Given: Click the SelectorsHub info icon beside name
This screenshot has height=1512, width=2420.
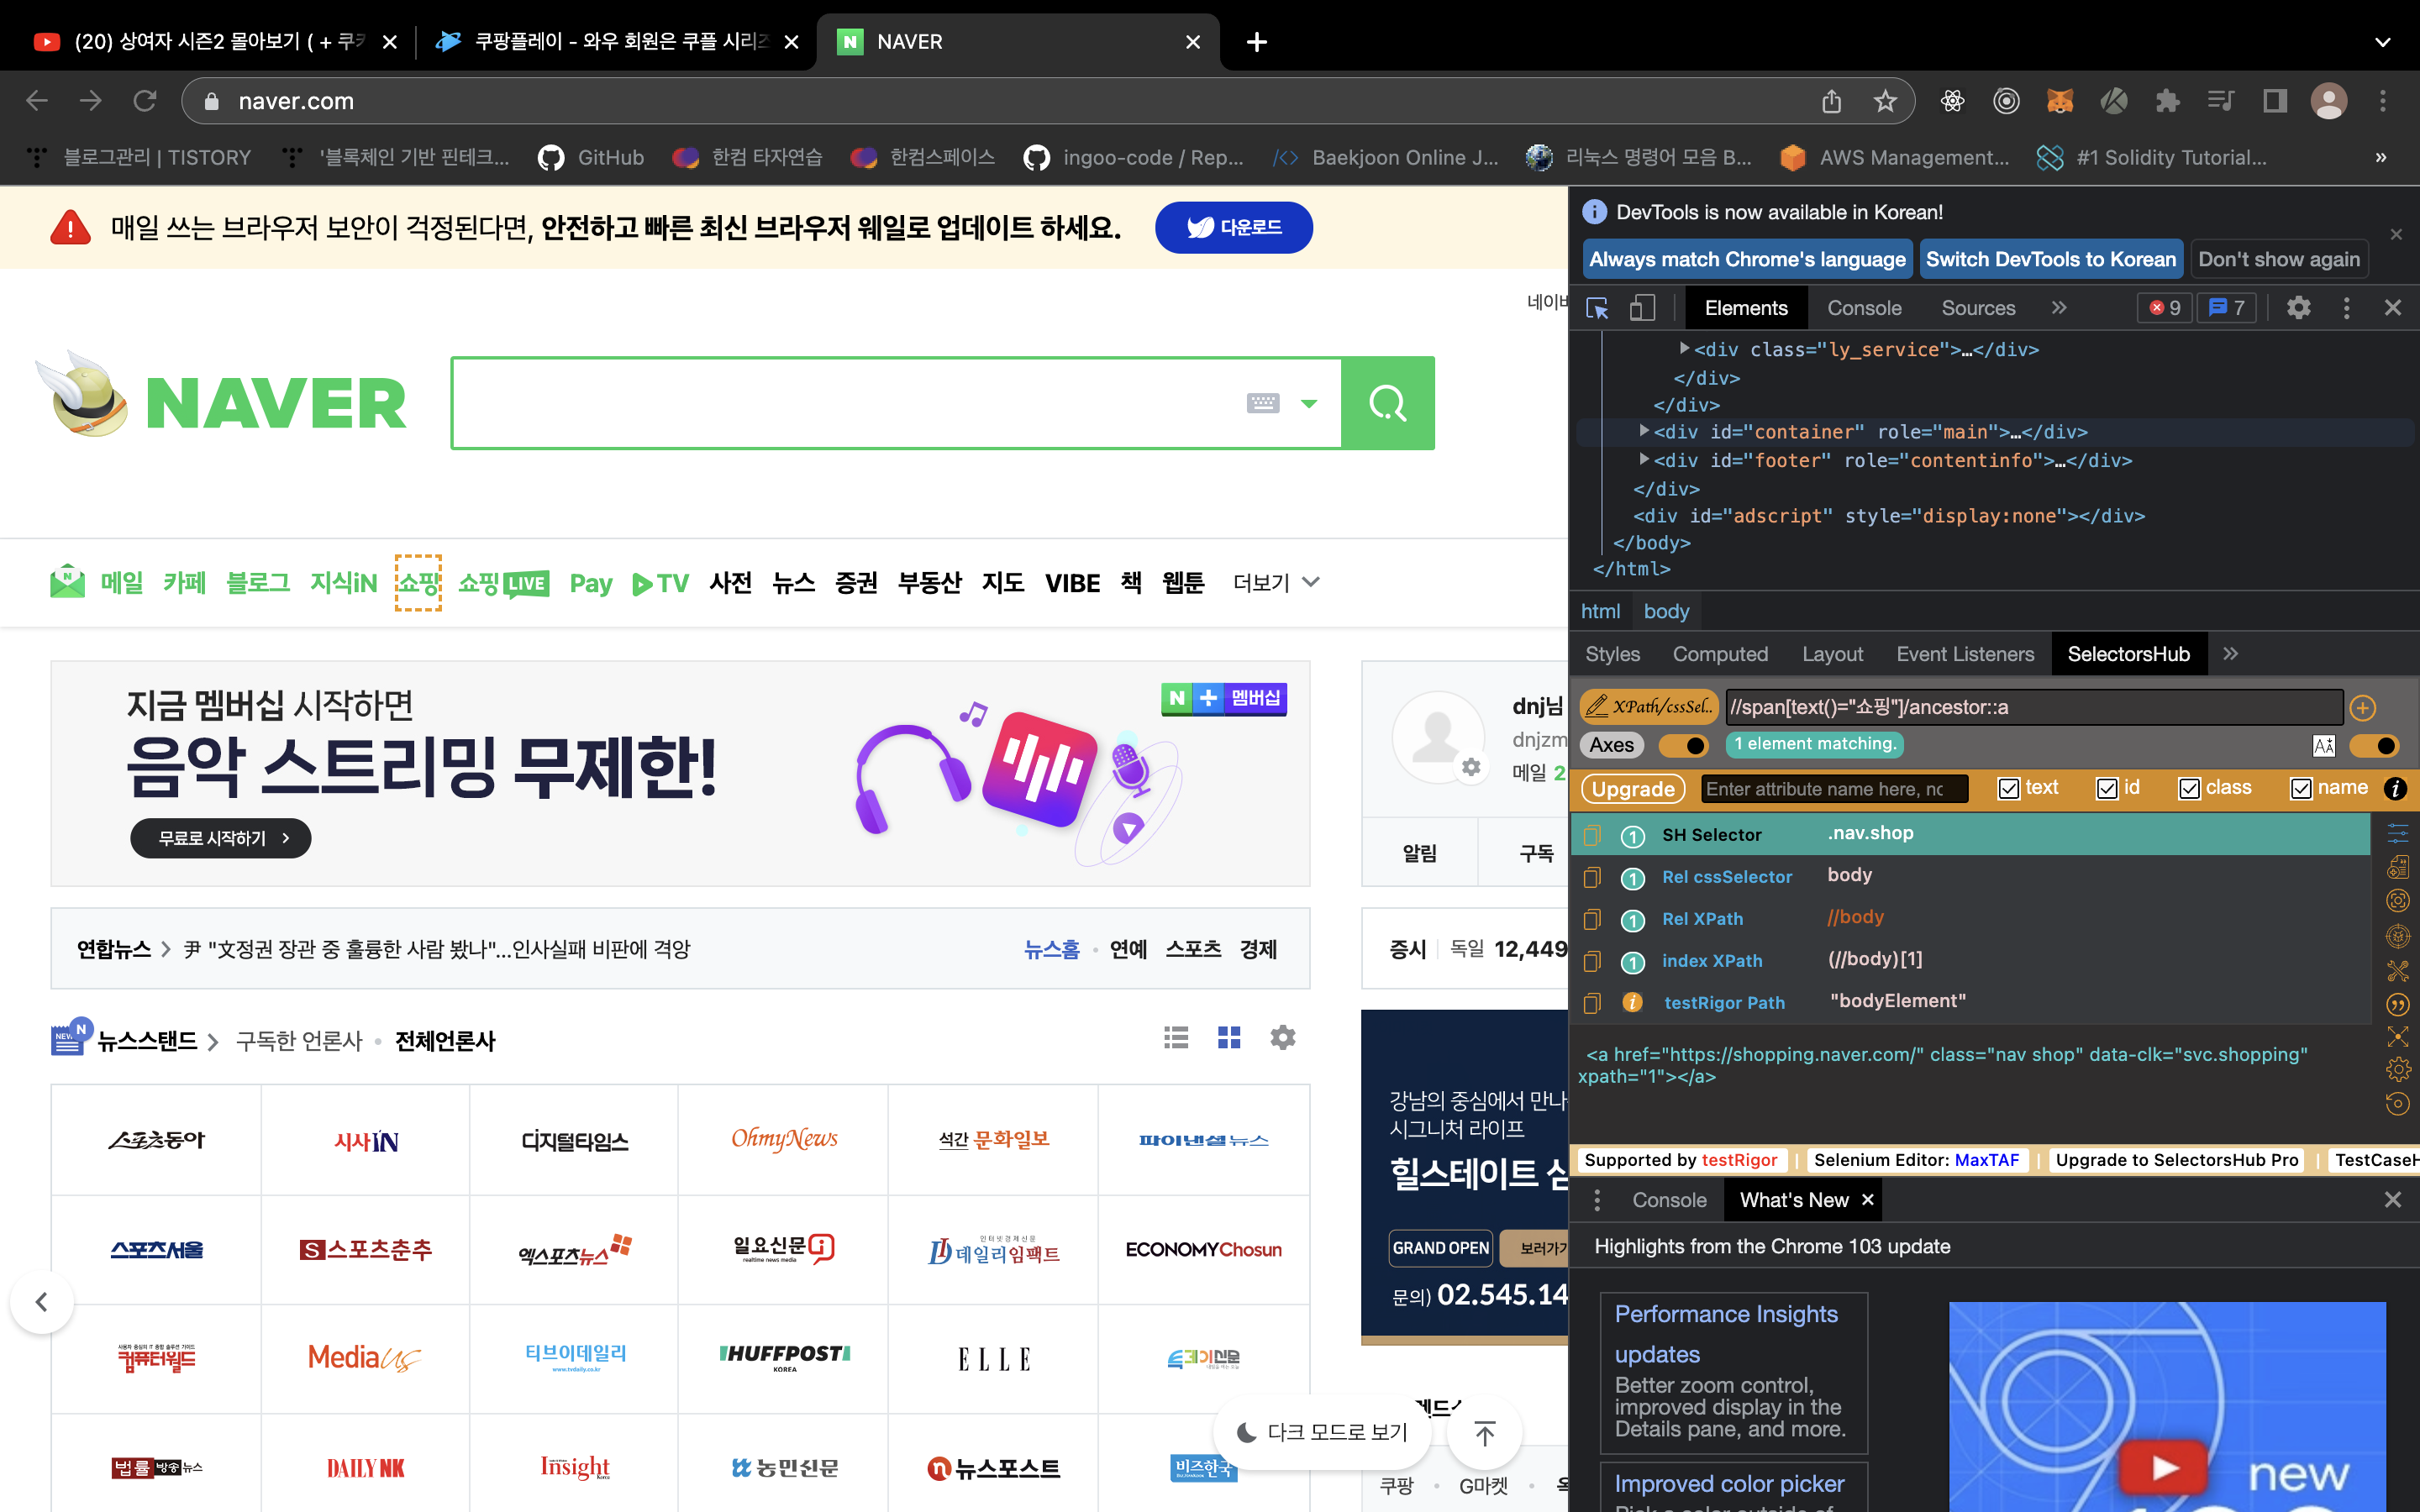Looking at the screenshot, I should coord(2395,789).
